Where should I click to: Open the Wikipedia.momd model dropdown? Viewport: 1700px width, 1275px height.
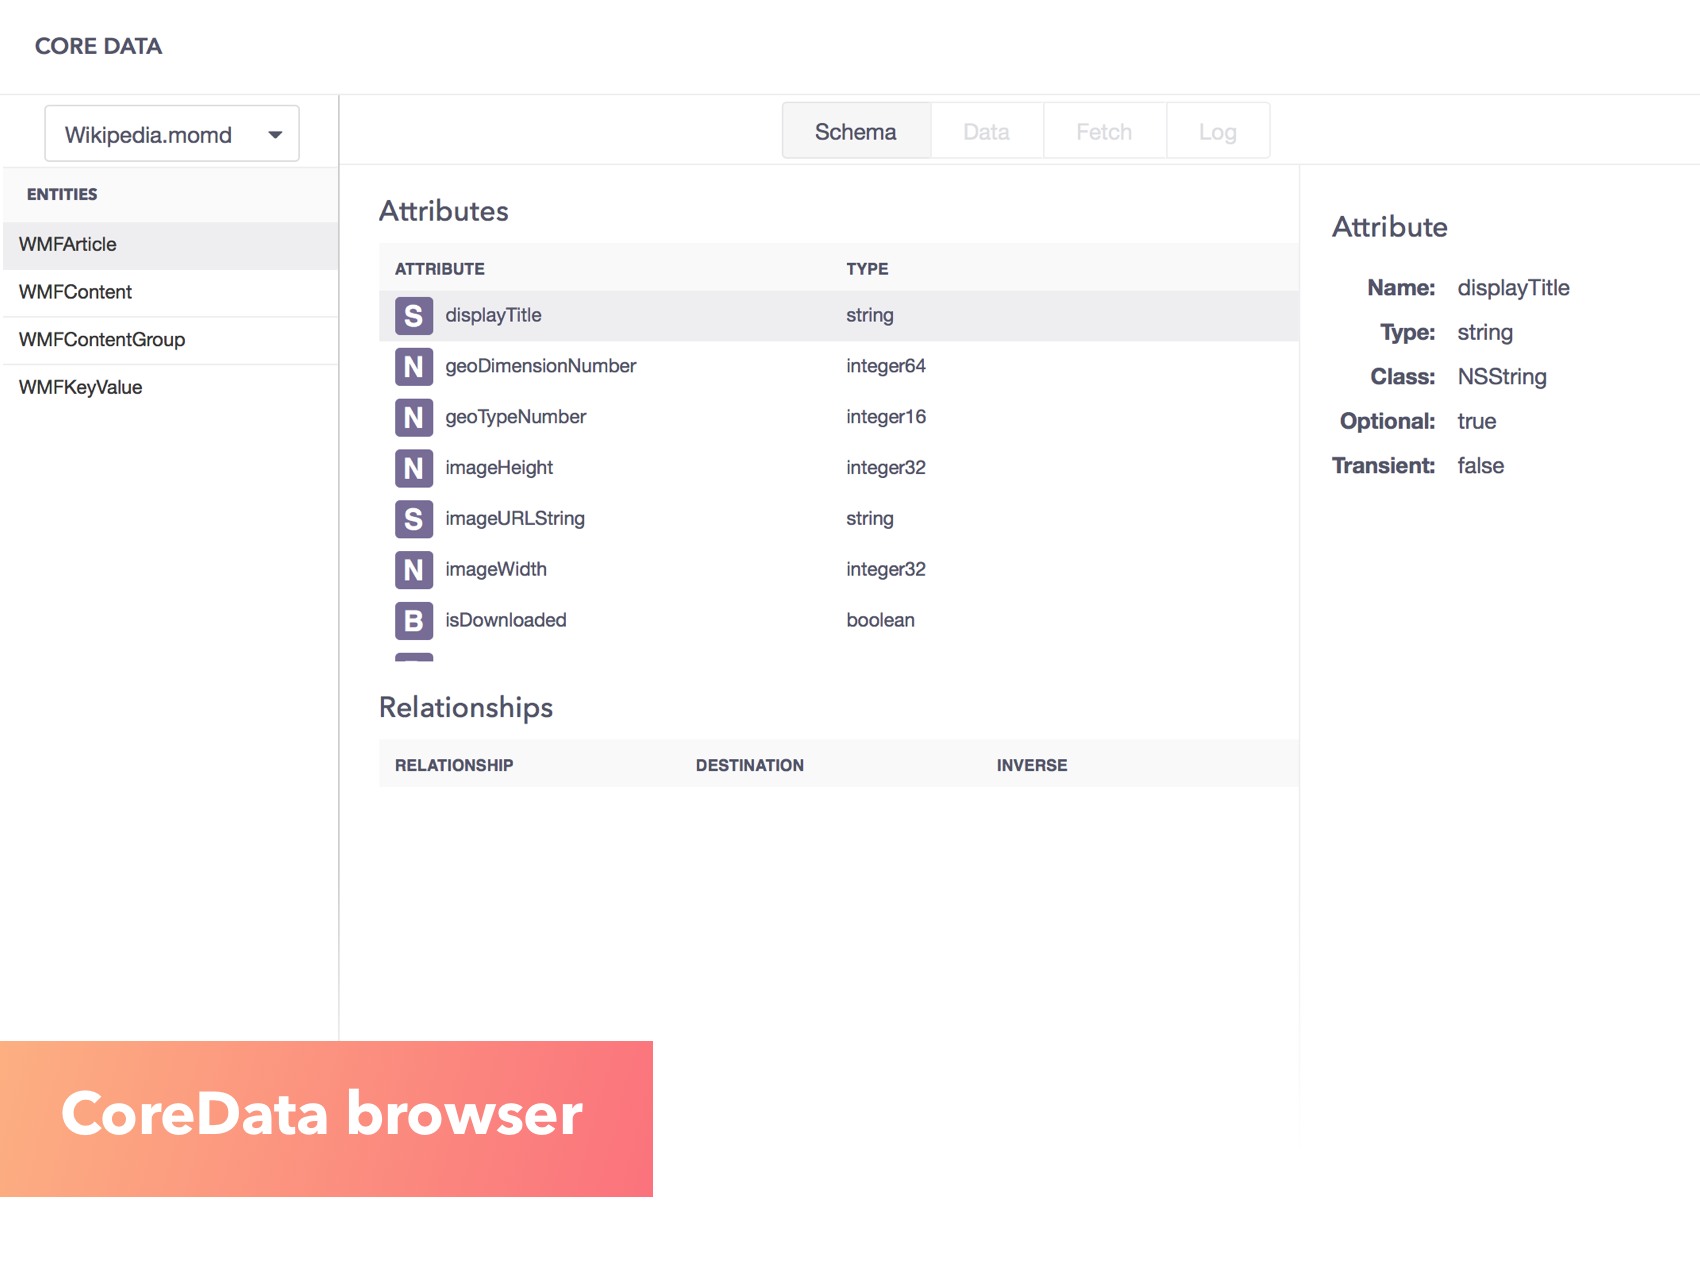[172, 134]
